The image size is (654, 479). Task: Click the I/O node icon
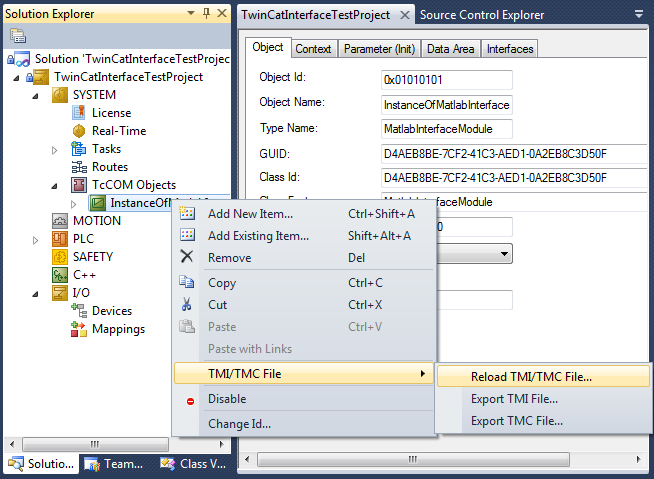60,292
